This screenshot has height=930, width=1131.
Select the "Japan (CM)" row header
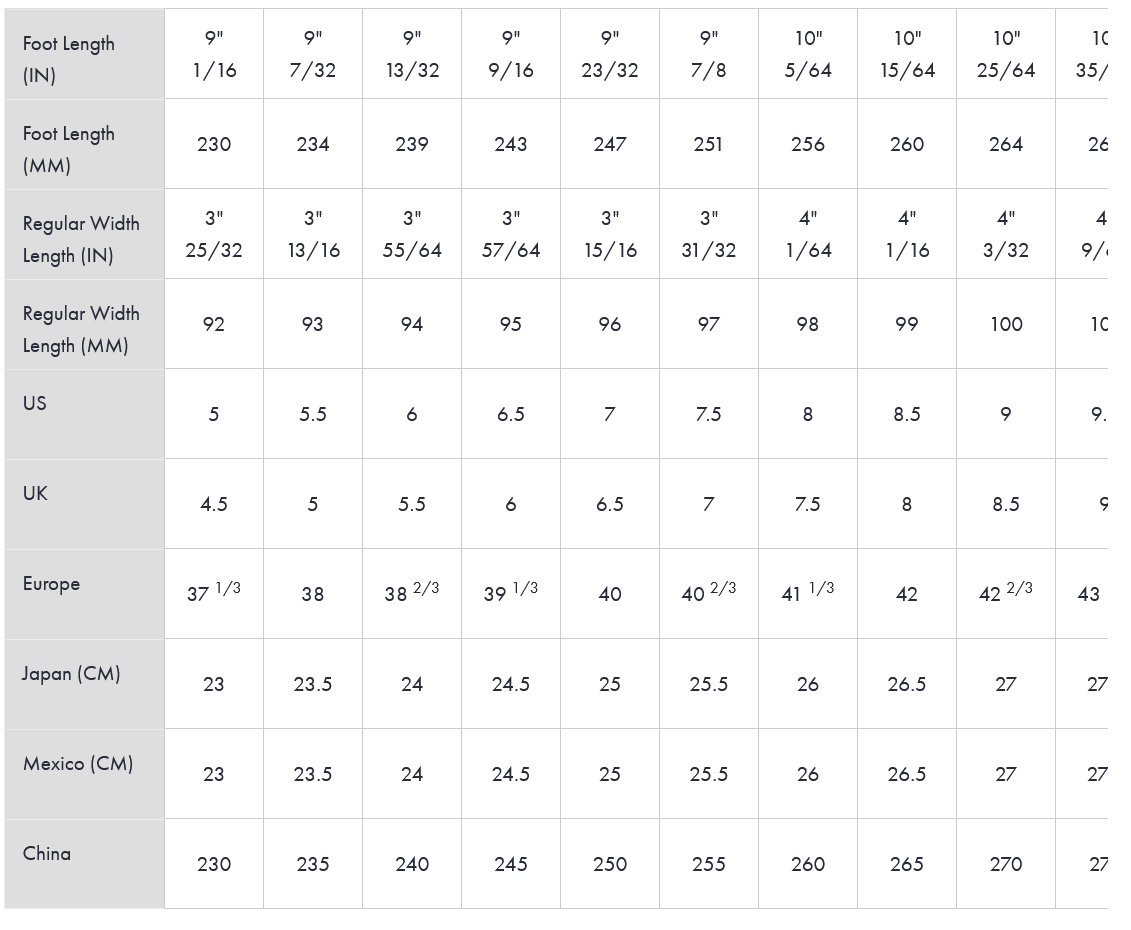[71, 673]
